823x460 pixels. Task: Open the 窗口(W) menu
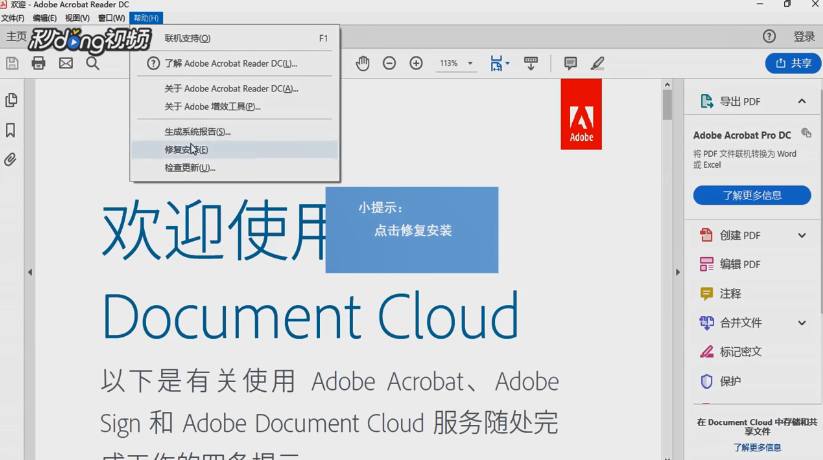point(111,18)
